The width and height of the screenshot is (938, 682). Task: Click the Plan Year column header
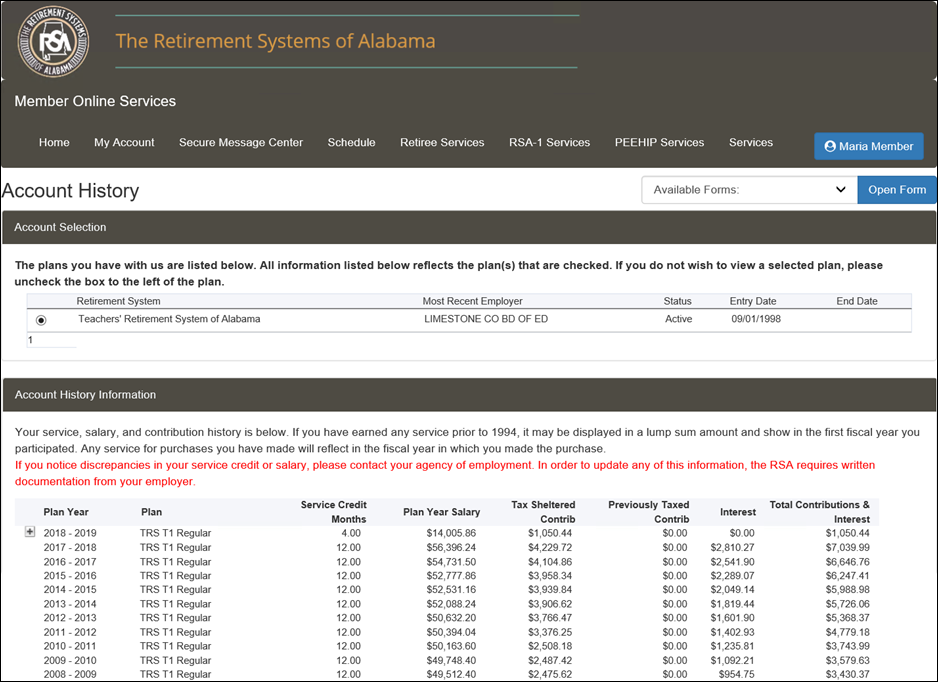click(x=66, y=512)
